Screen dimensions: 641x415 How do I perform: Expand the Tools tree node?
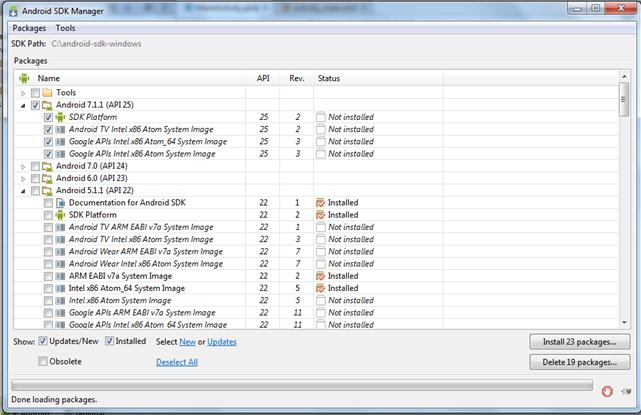coord(24,93)
